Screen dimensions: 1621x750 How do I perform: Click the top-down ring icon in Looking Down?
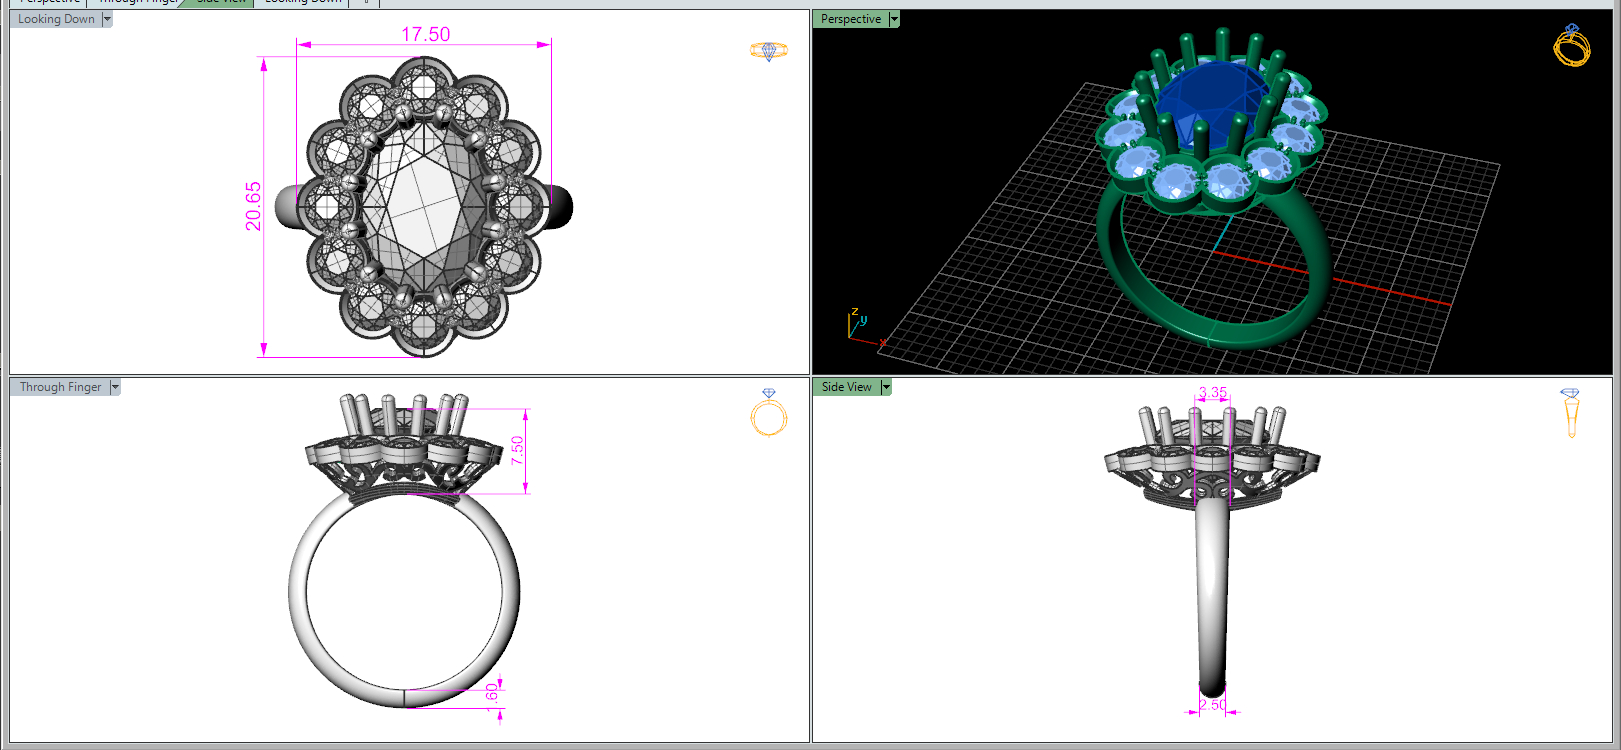pos(769,51)
